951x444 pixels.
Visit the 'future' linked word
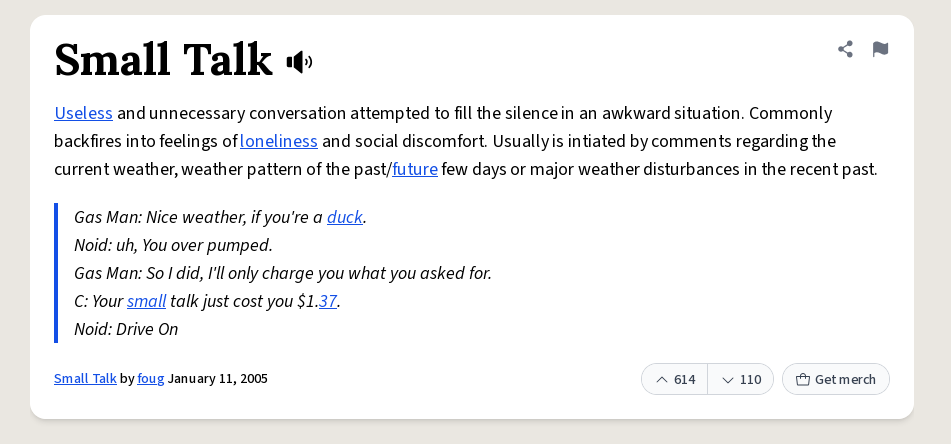[x=415, y=169]
